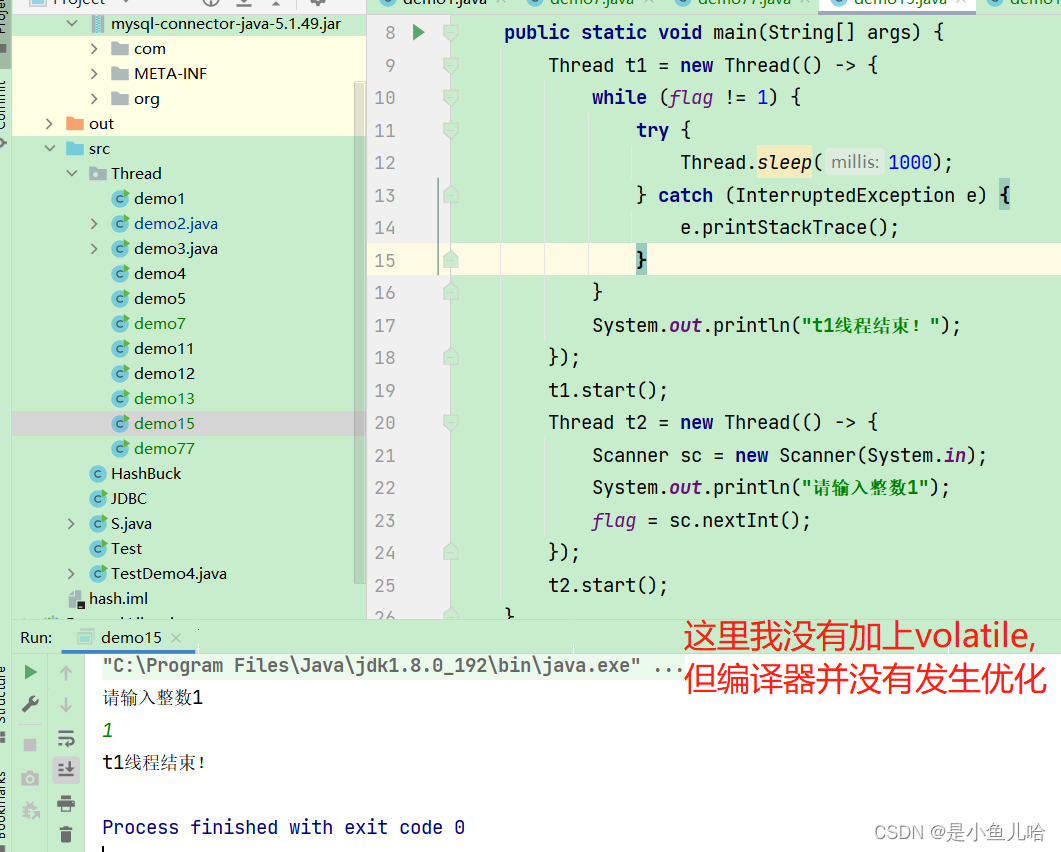1061x852 pixels.
Task: Select demo4 class in project tree
Action: pyautogui.click(x=160, y=273)
